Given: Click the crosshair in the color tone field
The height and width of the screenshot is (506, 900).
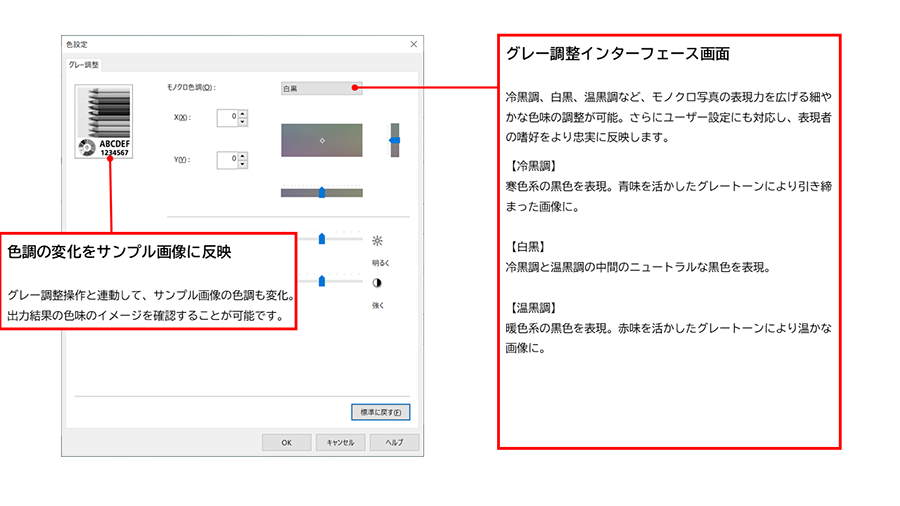Looking at the screenshot, I should pos(321,141).
